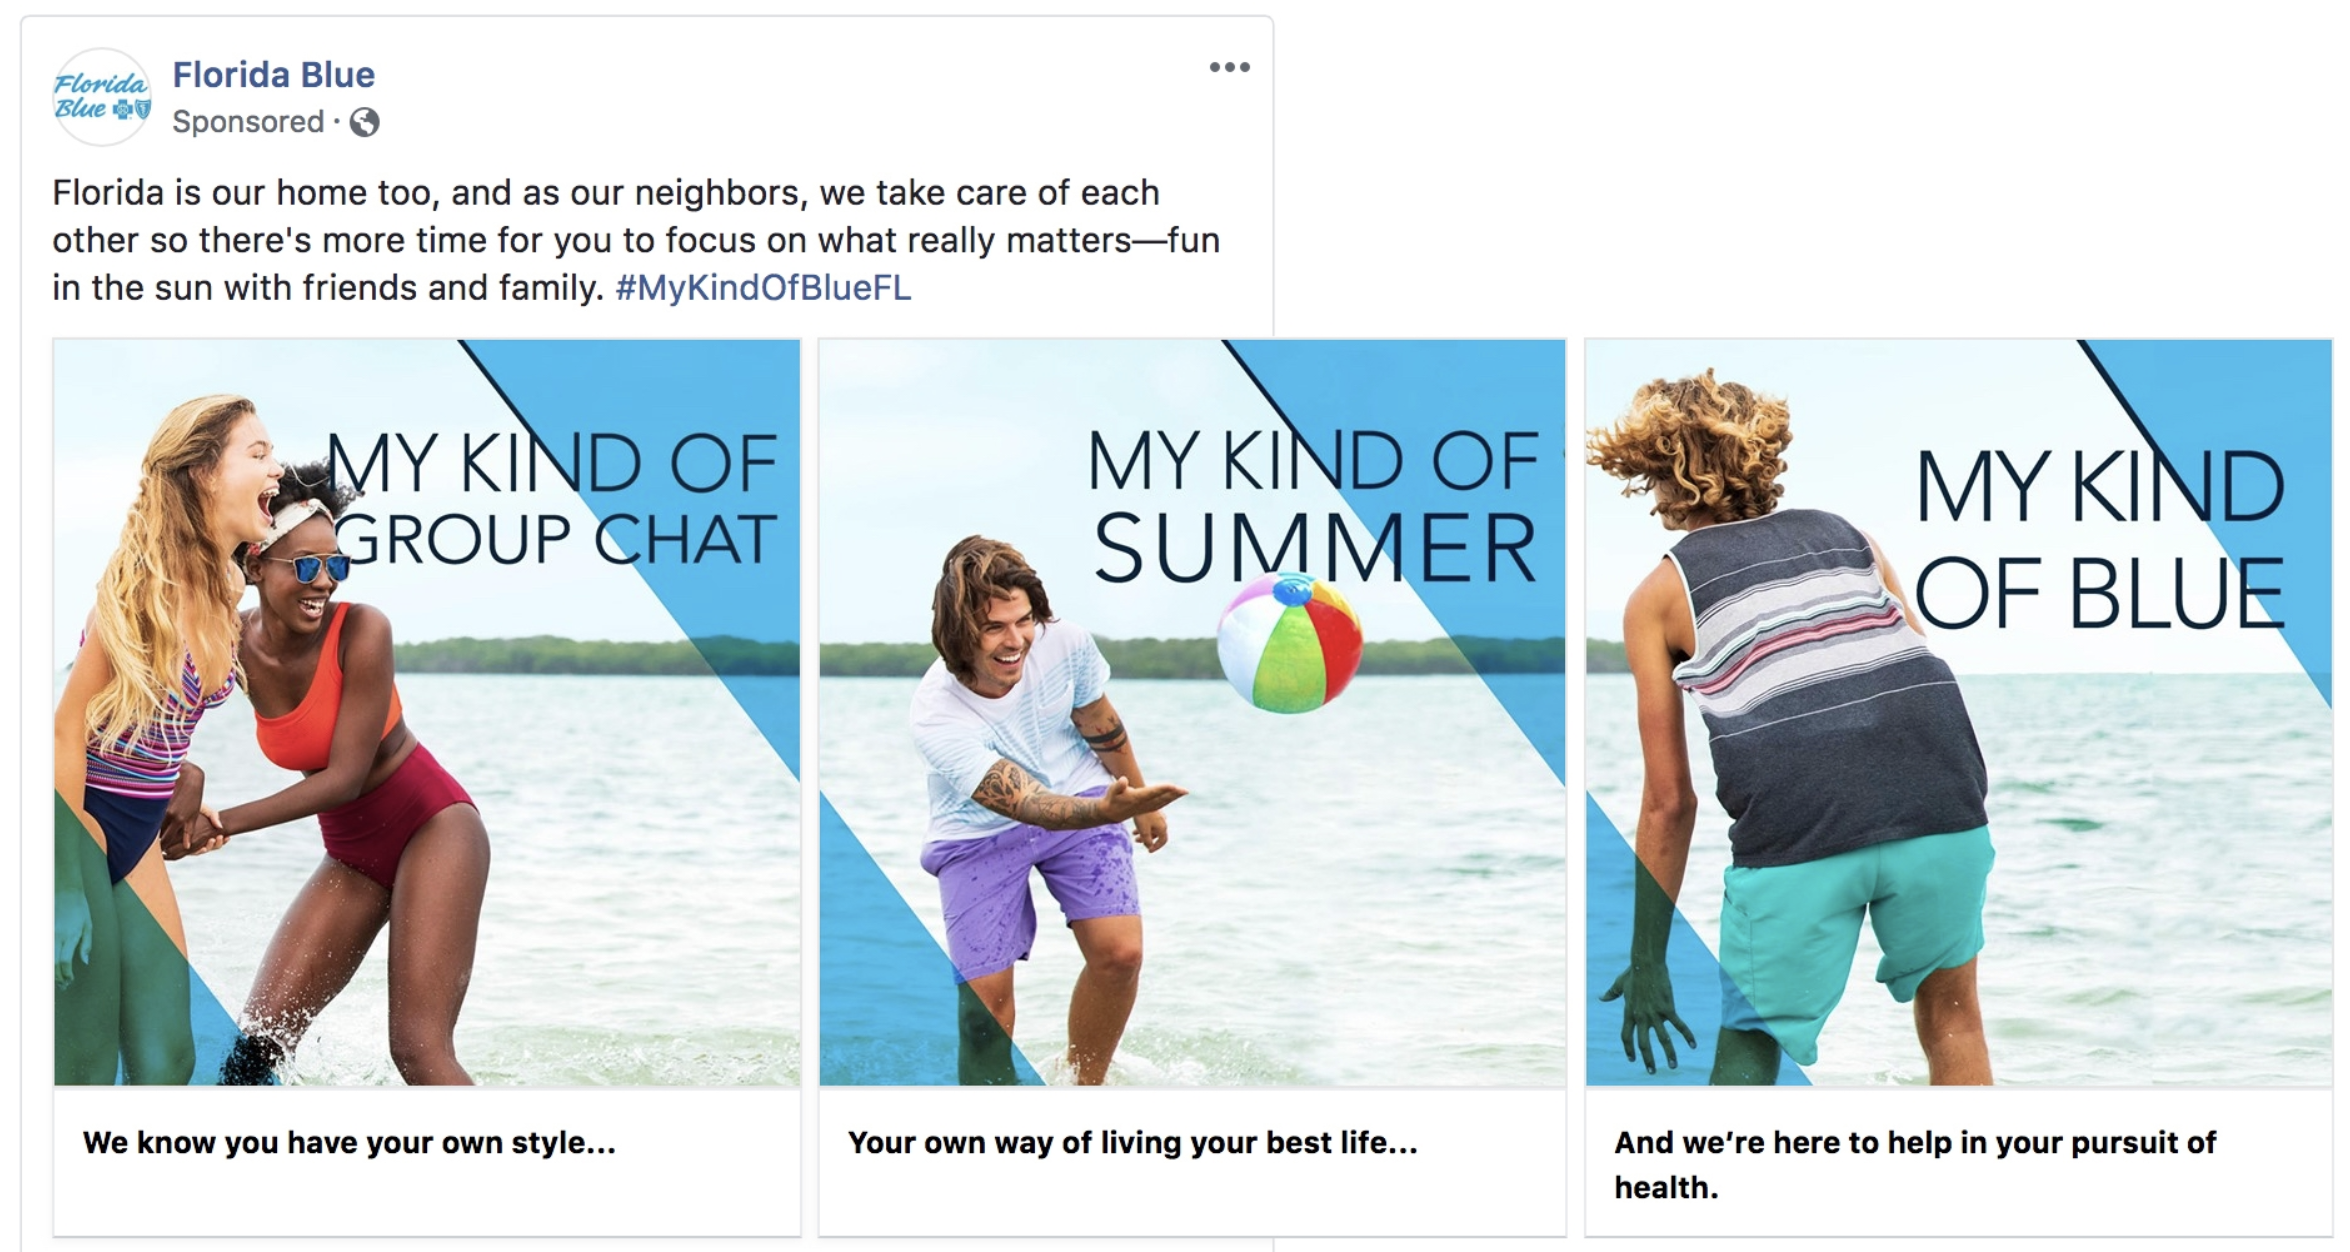Viewport: 2350px width, 1252px height.
Task: Select caption "And we're here to help..."
Action: click(1914, 1164)
